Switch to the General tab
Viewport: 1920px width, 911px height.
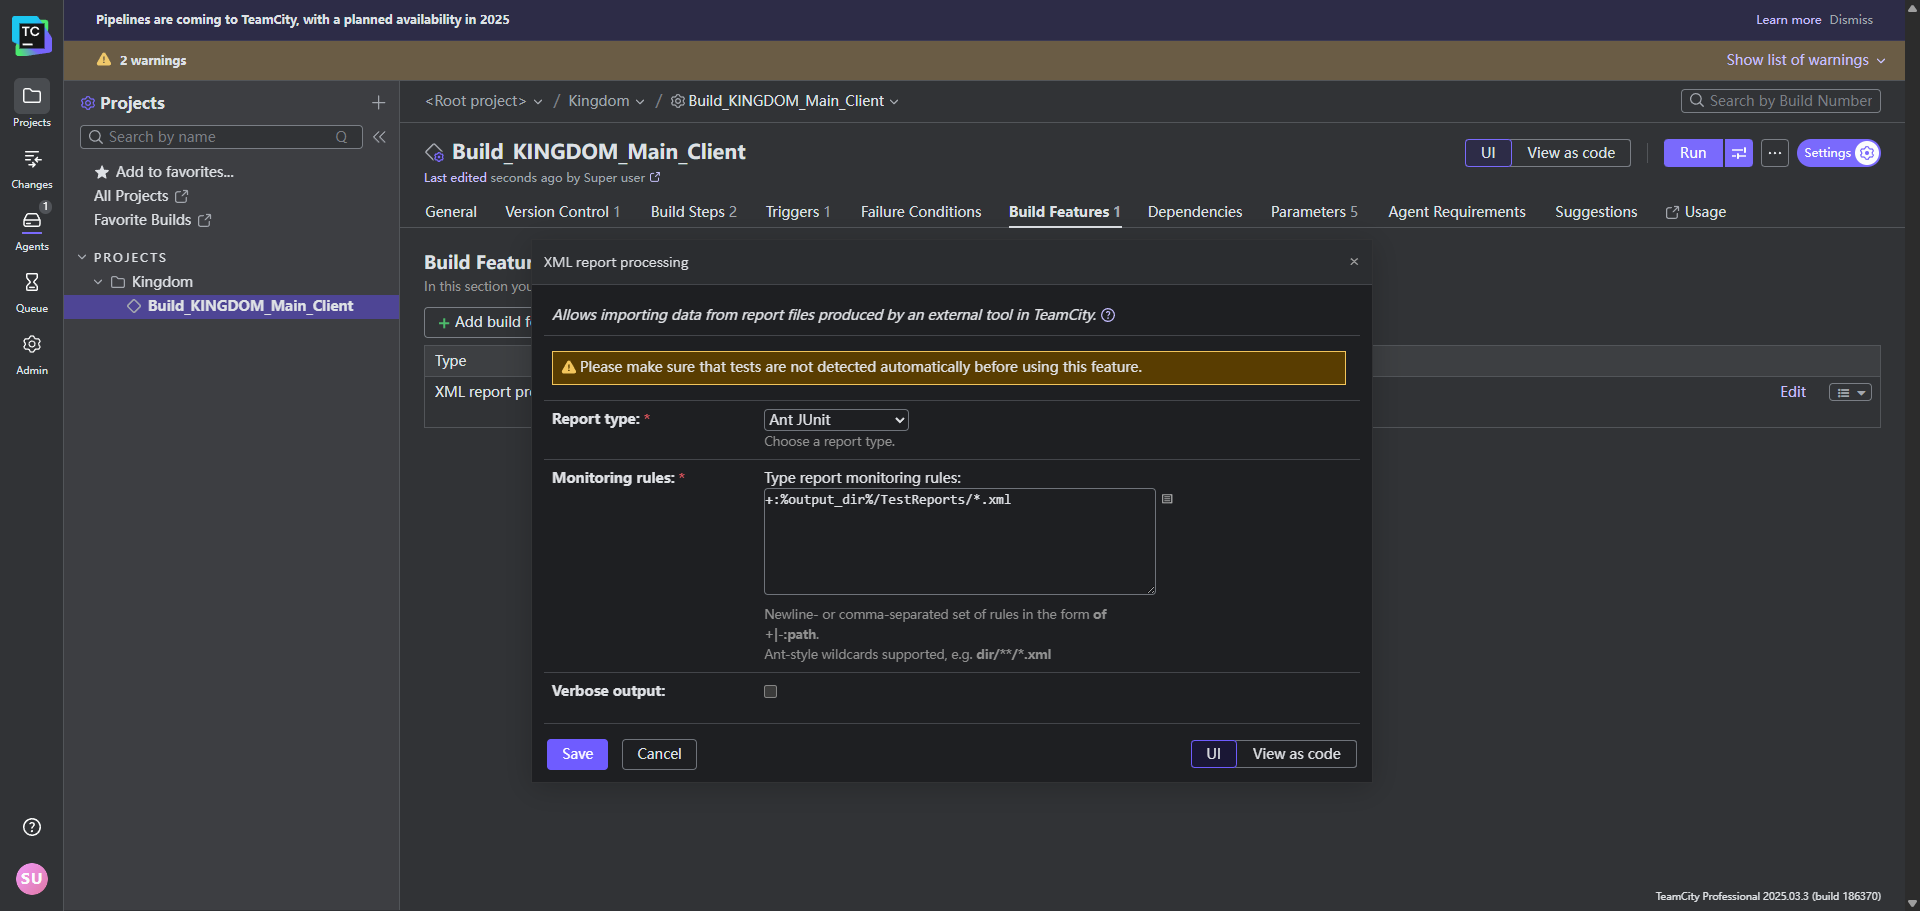(x=451, y=212)
